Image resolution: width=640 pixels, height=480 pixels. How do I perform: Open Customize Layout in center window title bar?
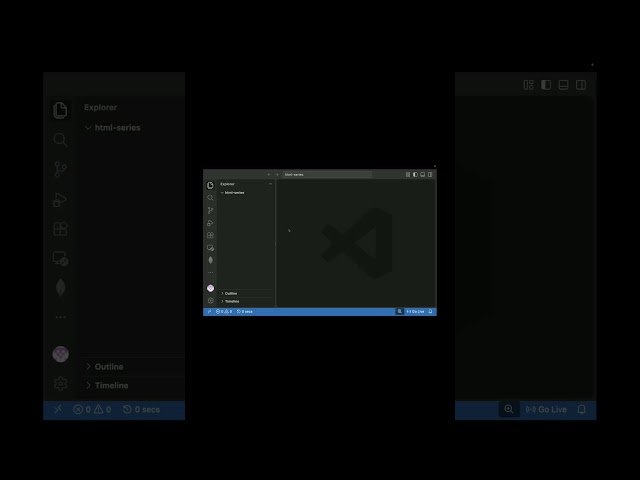point(408,175)
